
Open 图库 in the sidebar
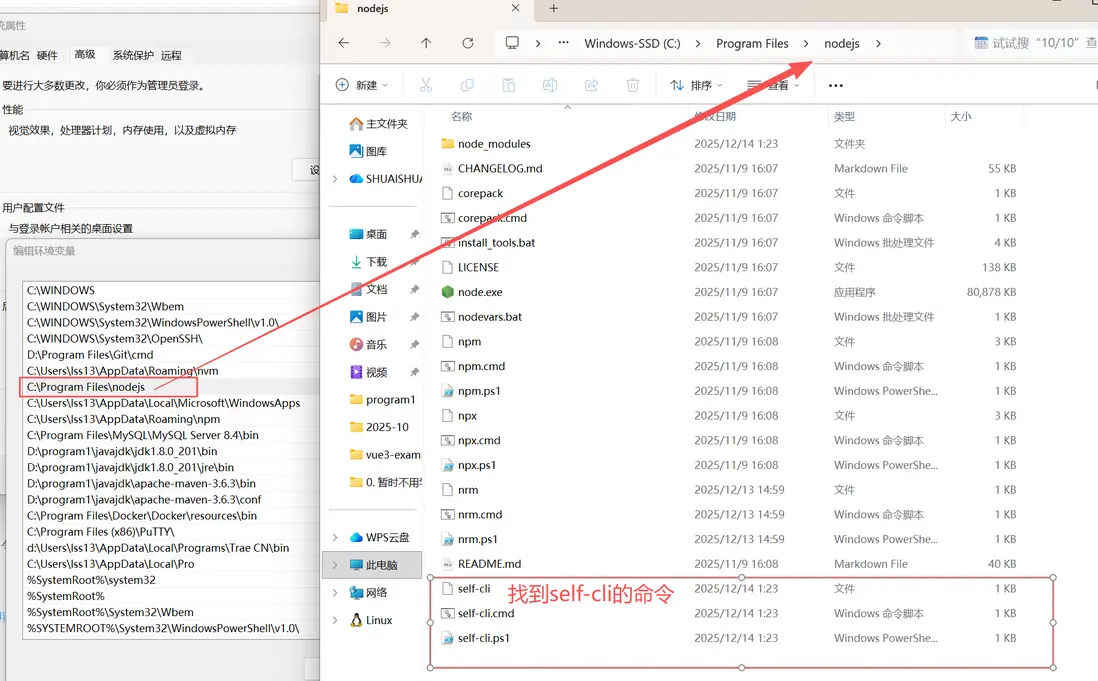tap(368, 151)
